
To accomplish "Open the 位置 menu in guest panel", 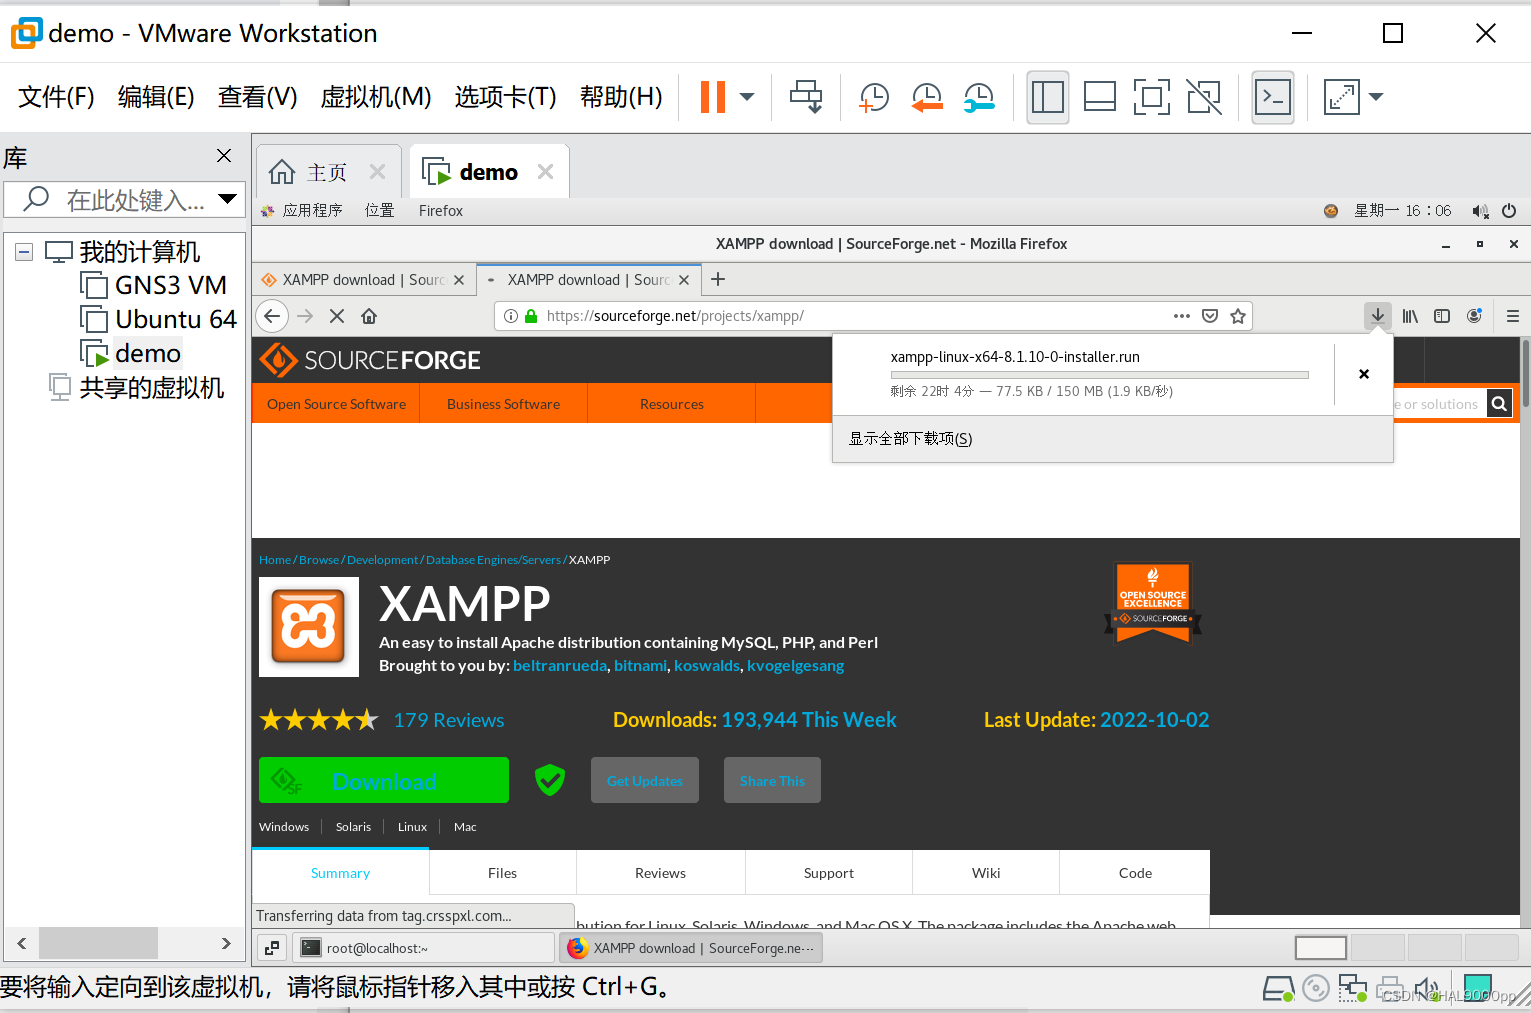I will point(380,210).
